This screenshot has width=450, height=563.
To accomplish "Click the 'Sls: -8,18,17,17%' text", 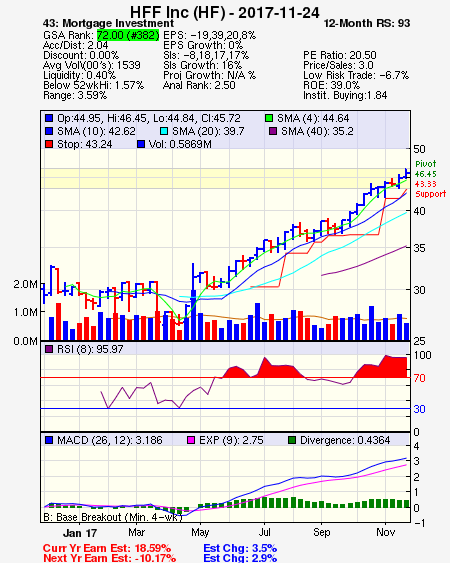I will pyautogui.click(x=206, y=55).
